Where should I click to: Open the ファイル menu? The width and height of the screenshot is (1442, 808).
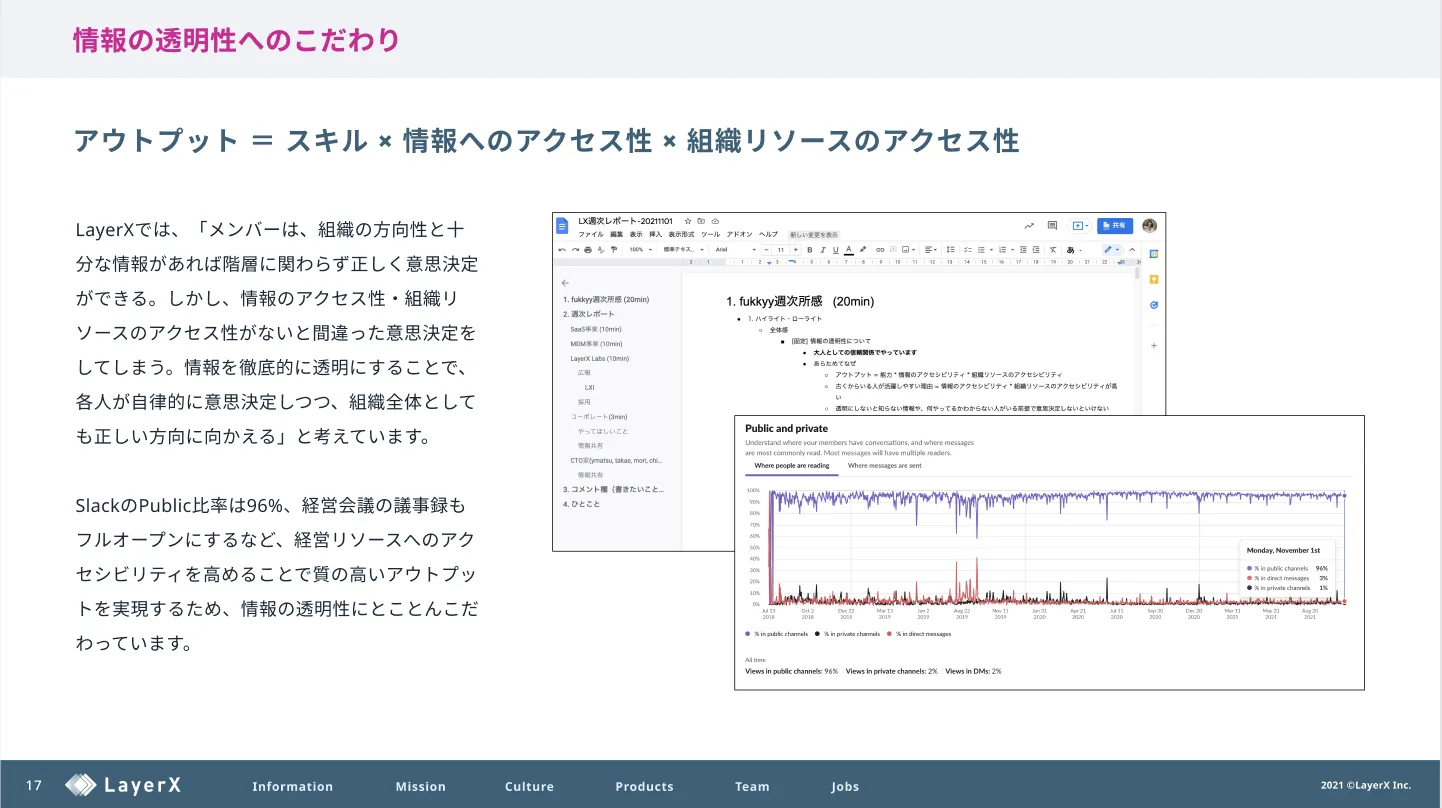click(591, 234)
